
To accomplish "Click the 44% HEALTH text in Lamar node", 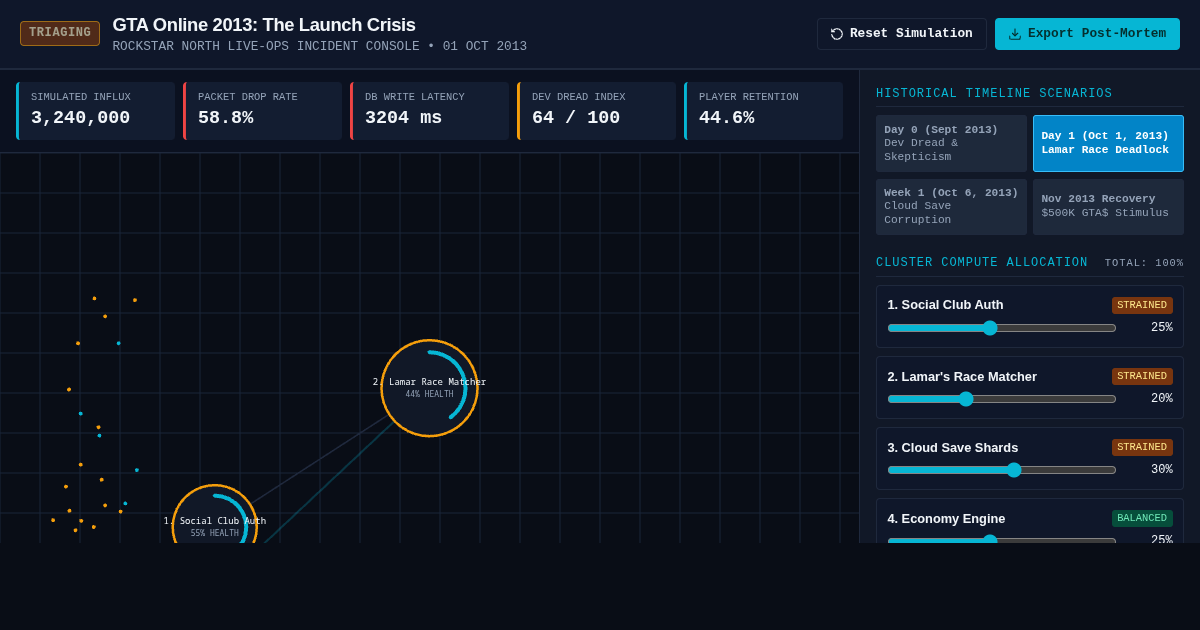I will [x=429, y=394].
